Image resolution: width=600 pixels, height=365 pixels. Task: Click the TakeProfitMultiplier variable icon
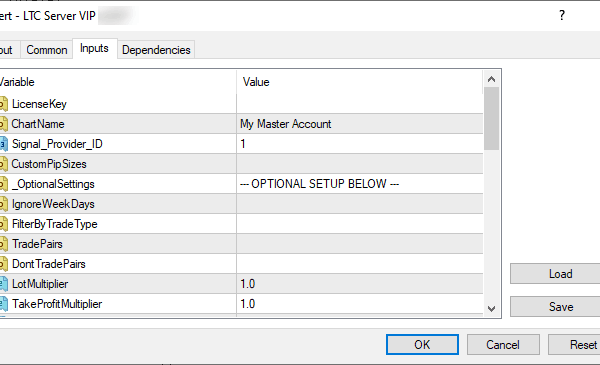click(x=3, y=304)
